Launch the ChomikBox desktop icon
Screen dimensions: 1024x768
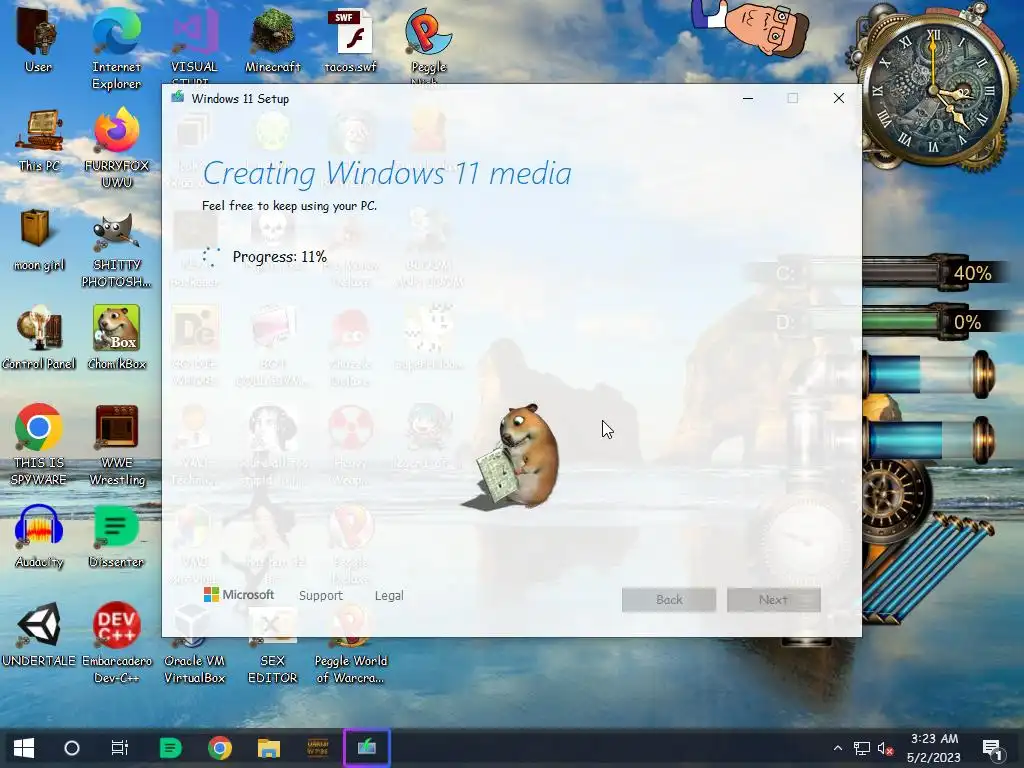(x=116, y=338)
